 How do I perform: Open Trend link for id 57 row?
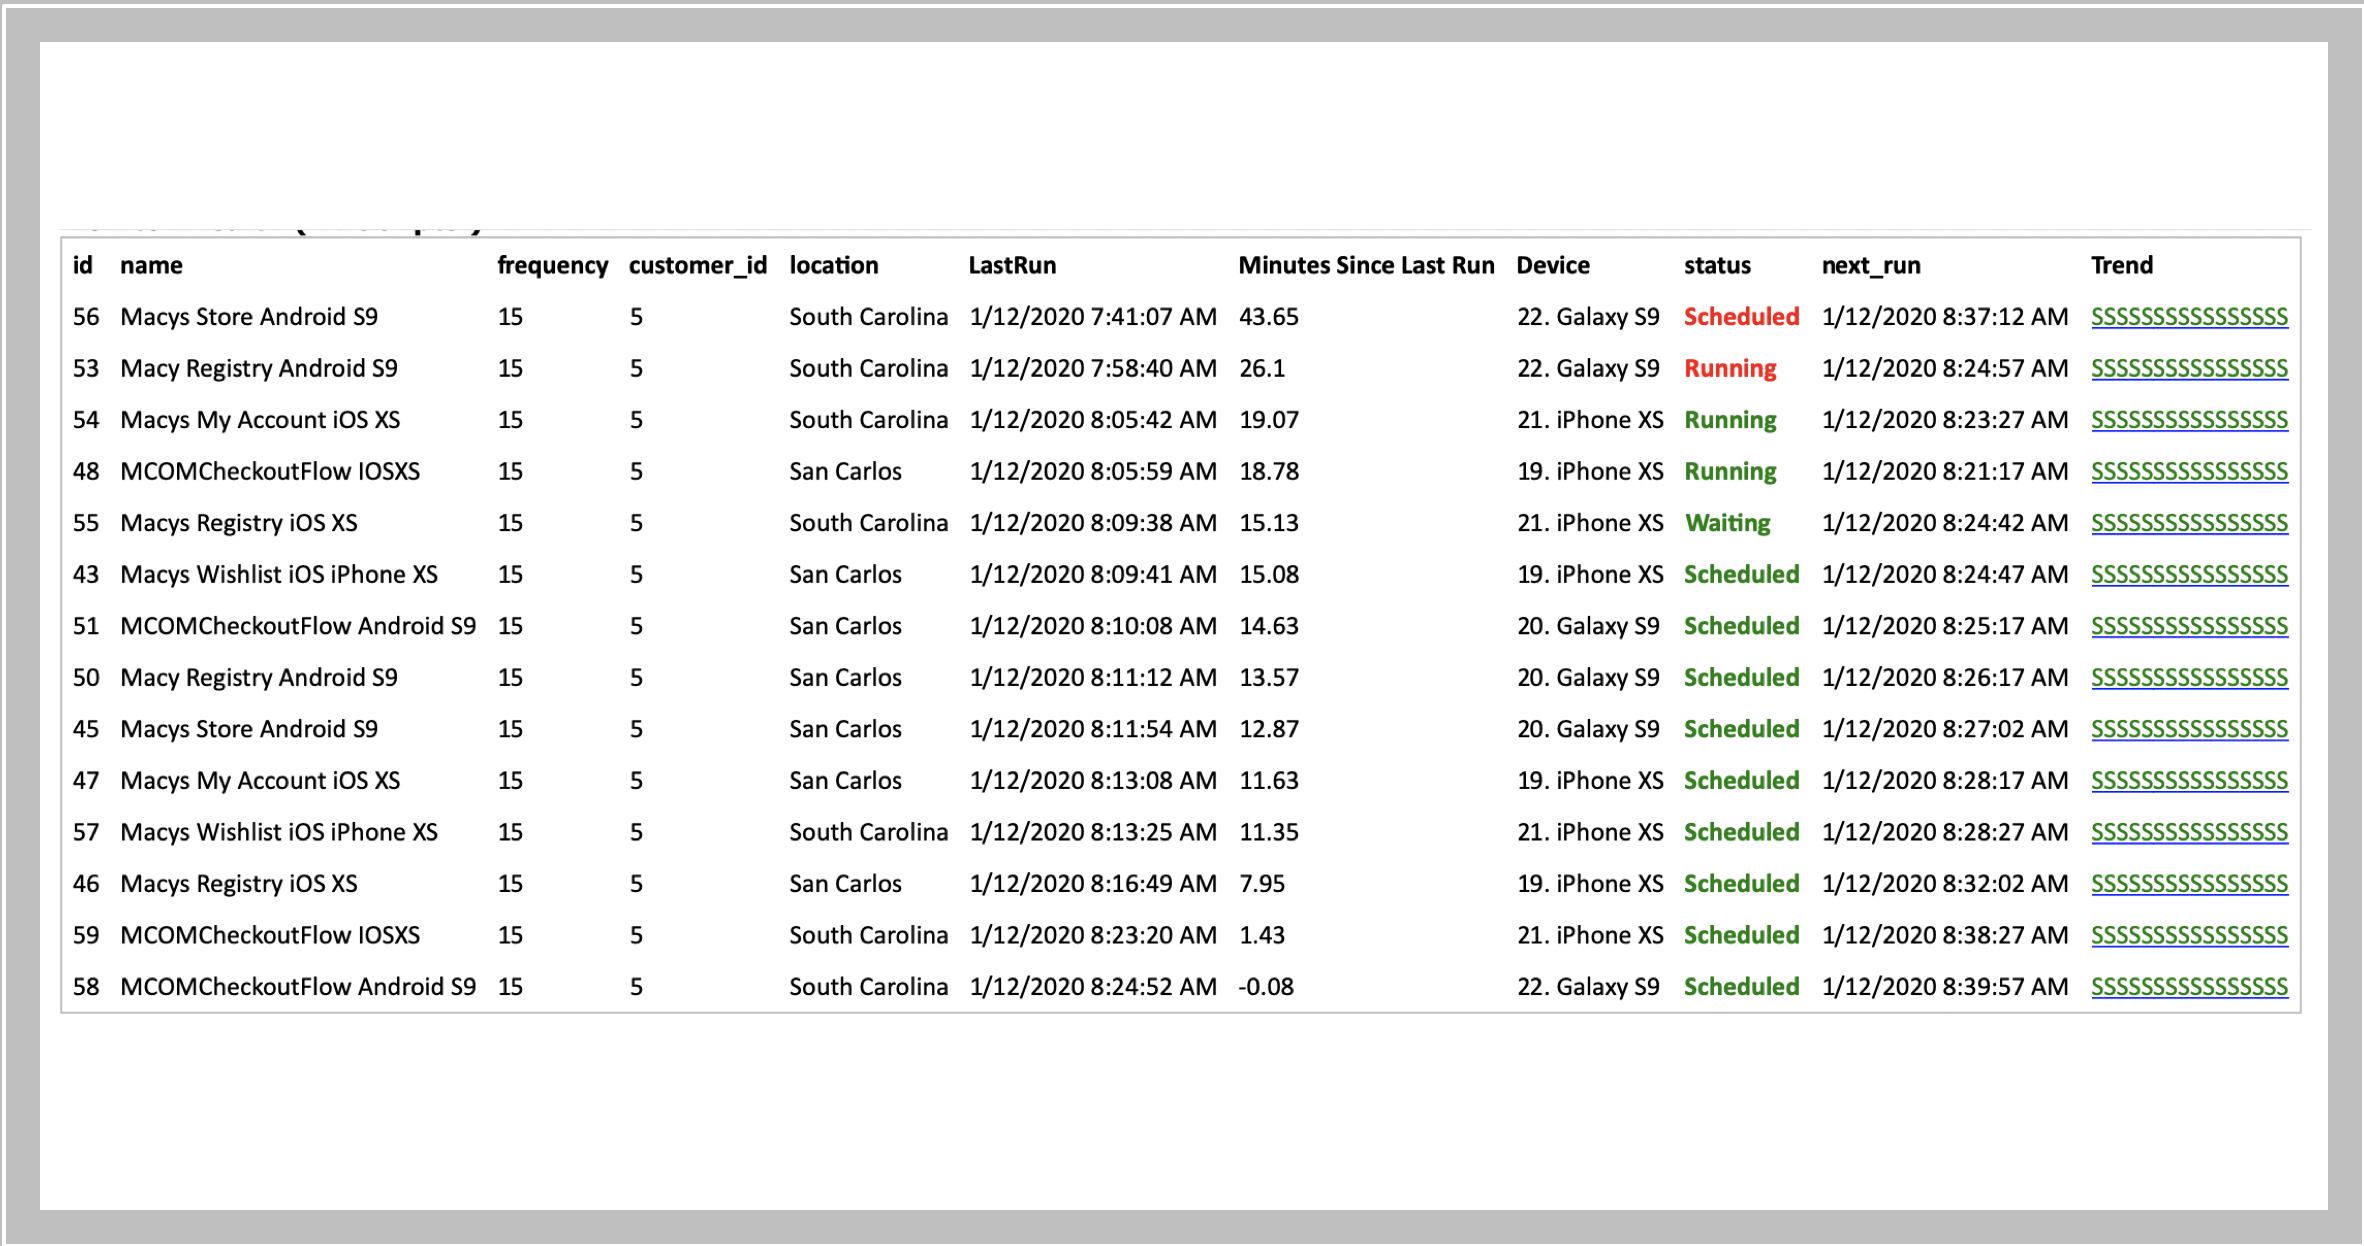point(2189,832)
